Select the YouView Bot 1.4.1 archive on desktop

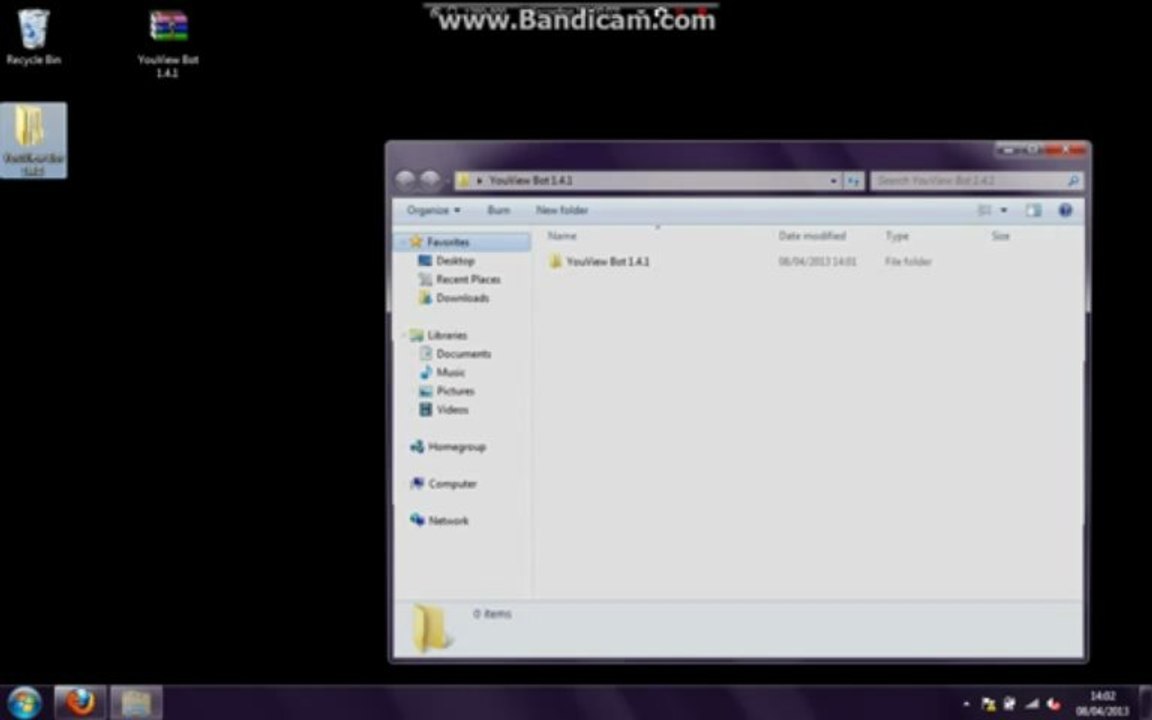(x=168, y=43)
